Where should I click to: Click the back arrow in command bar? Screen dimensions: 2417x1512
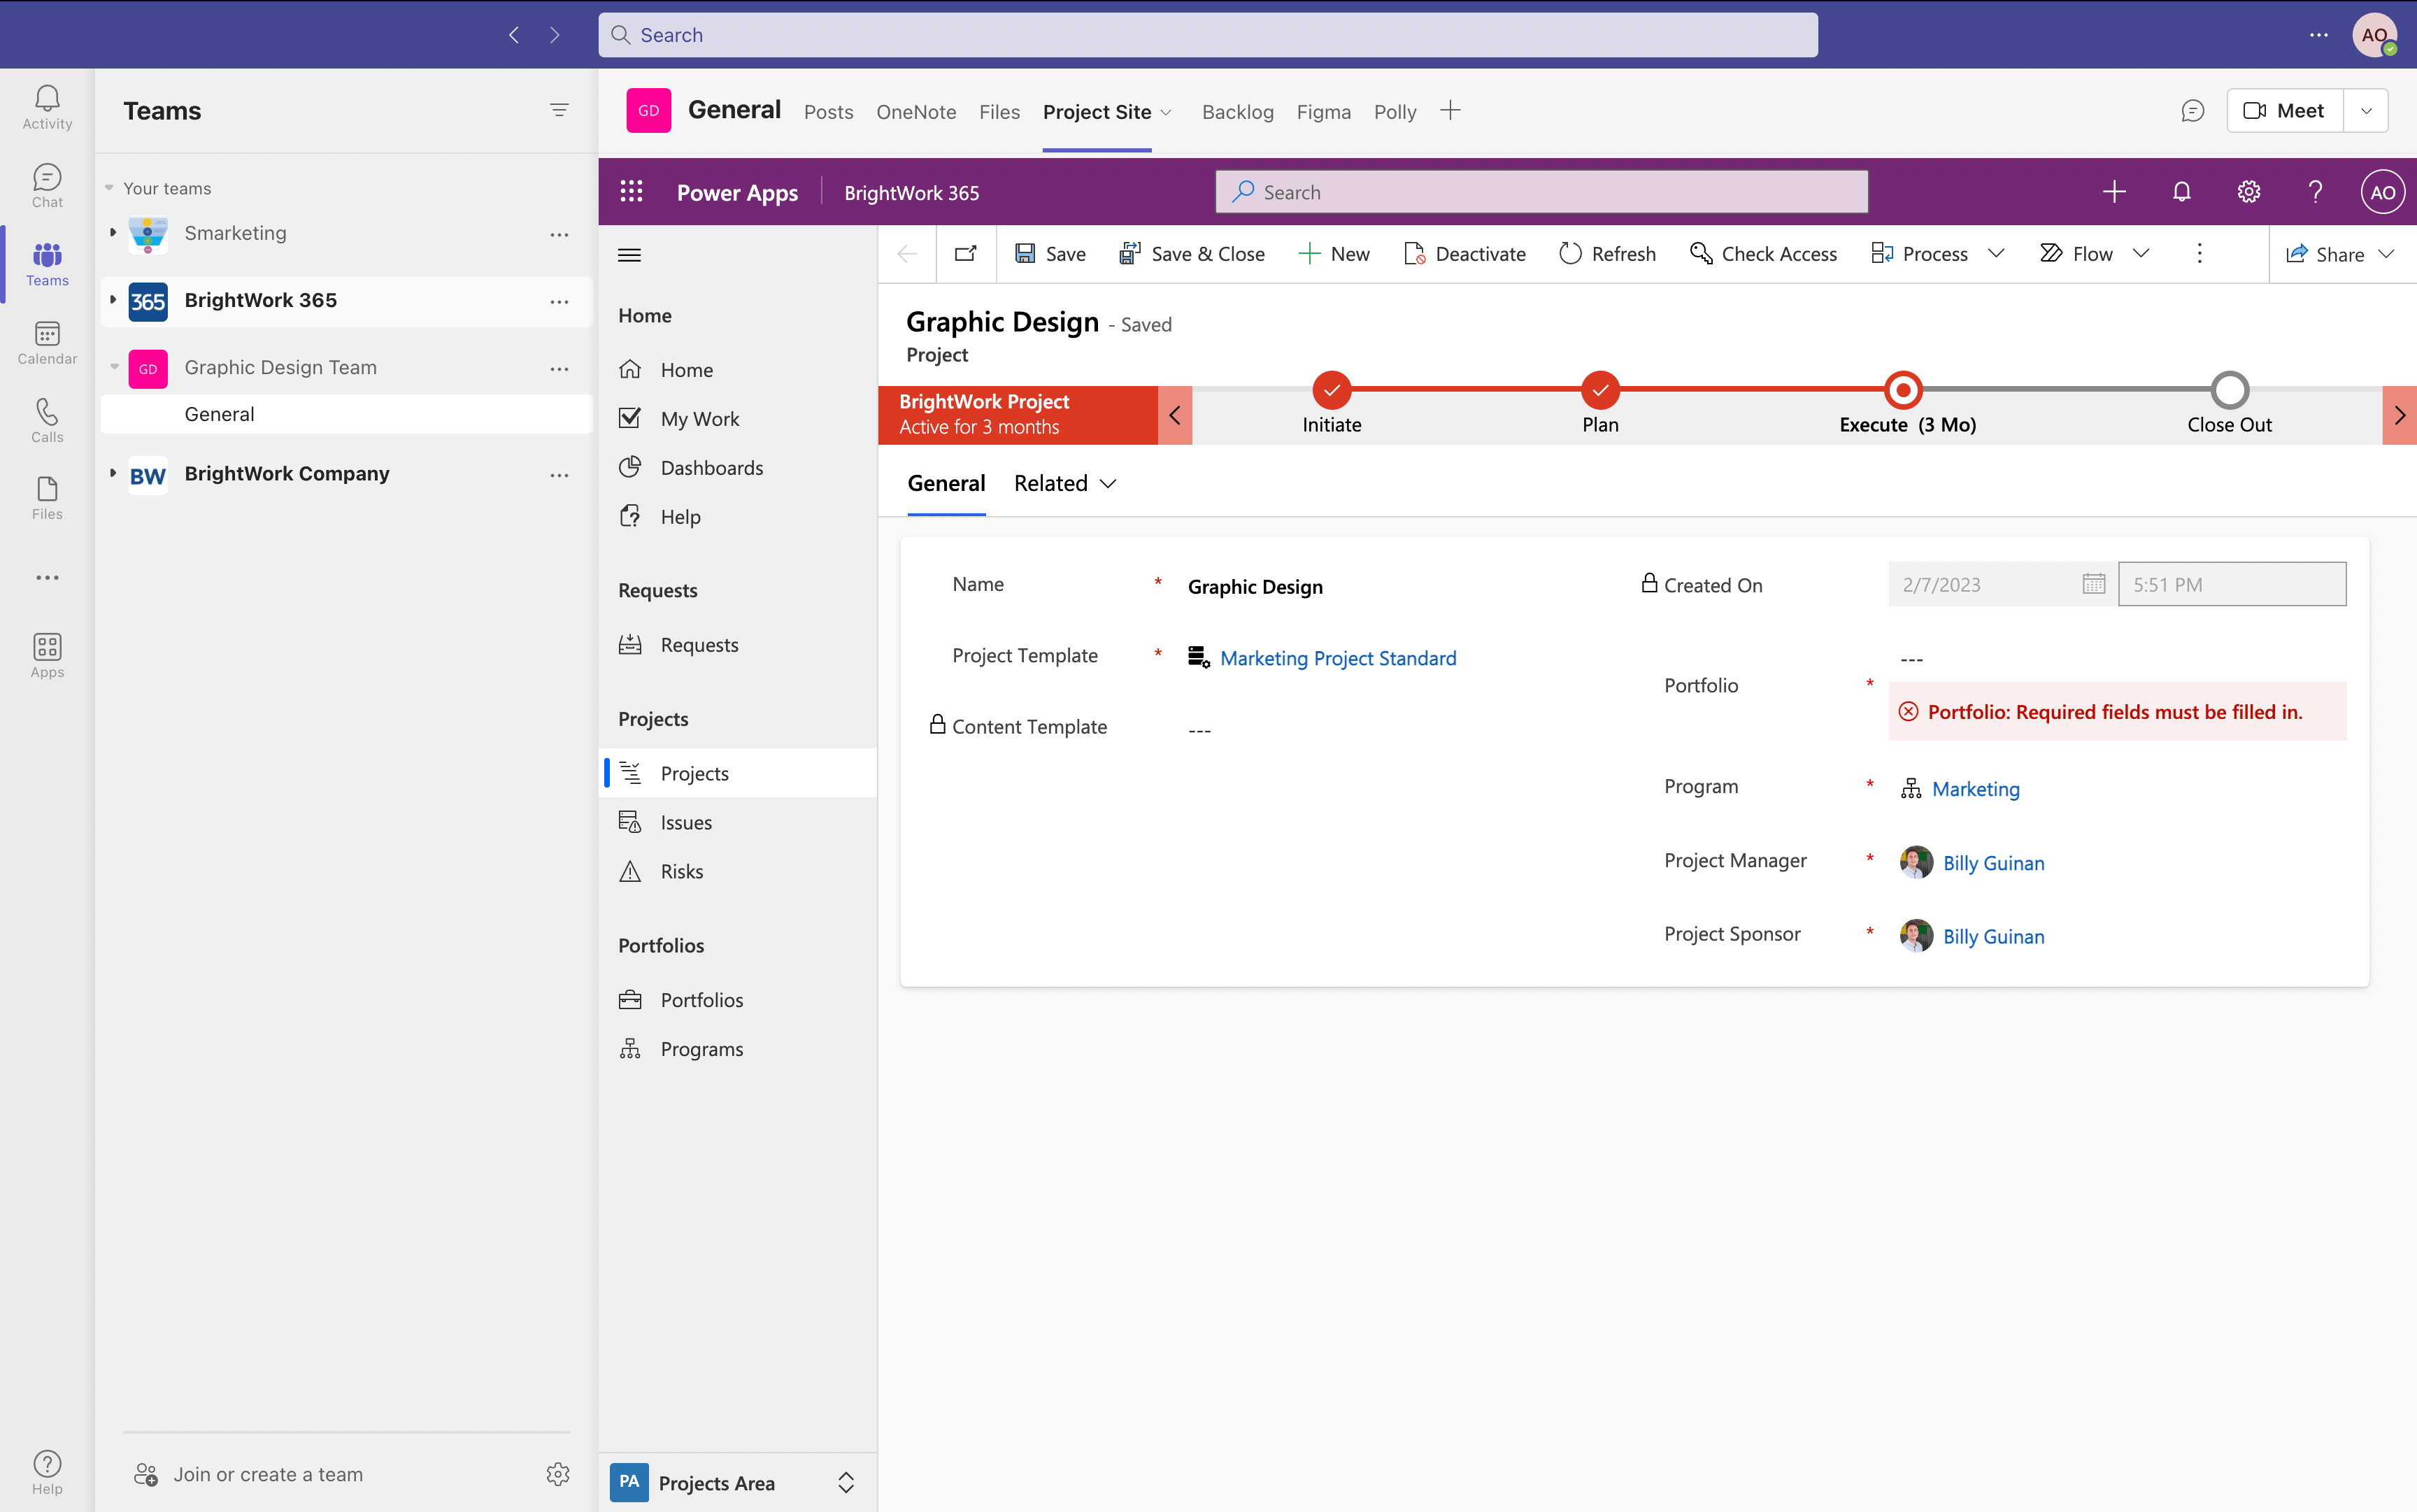click(908, 254)
